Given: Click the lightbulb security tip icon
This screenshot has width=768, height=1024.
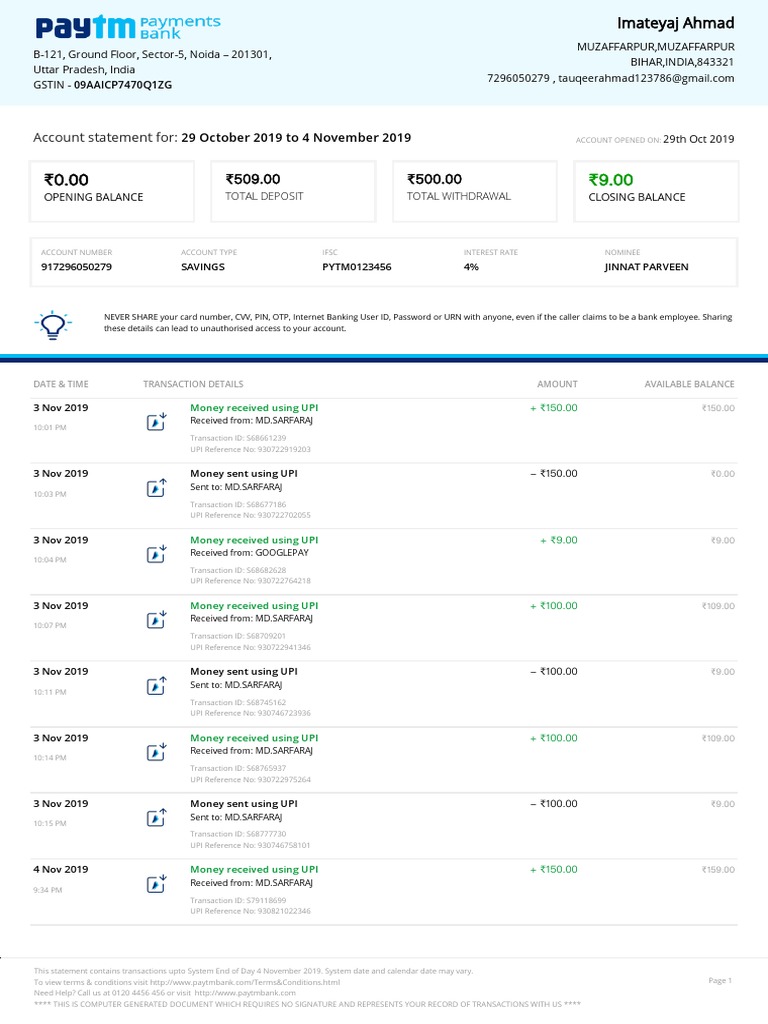Looking at the screenshot, I should (49, 322).
